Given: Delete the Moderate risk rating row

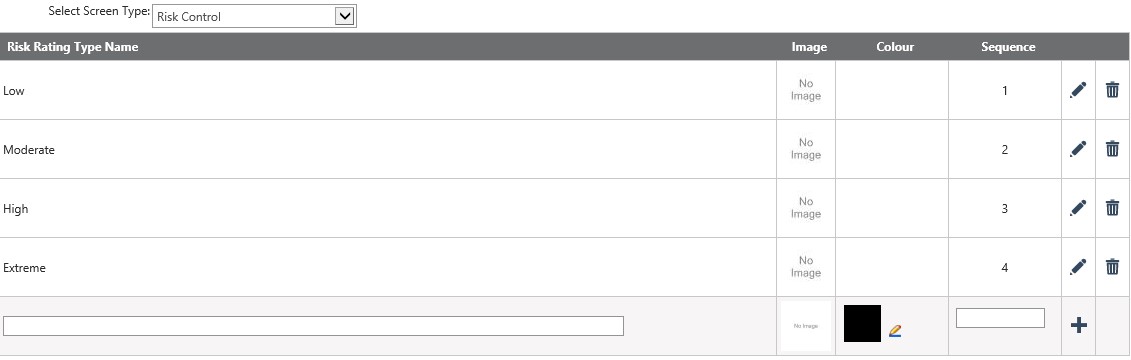Looking at the screenshot, I should point(1112,149).
